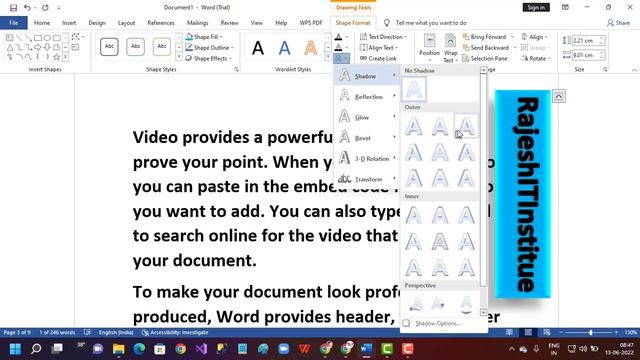Open the Reflection submenu
This screenshot has height=360, width=640.
coord(366,96)
